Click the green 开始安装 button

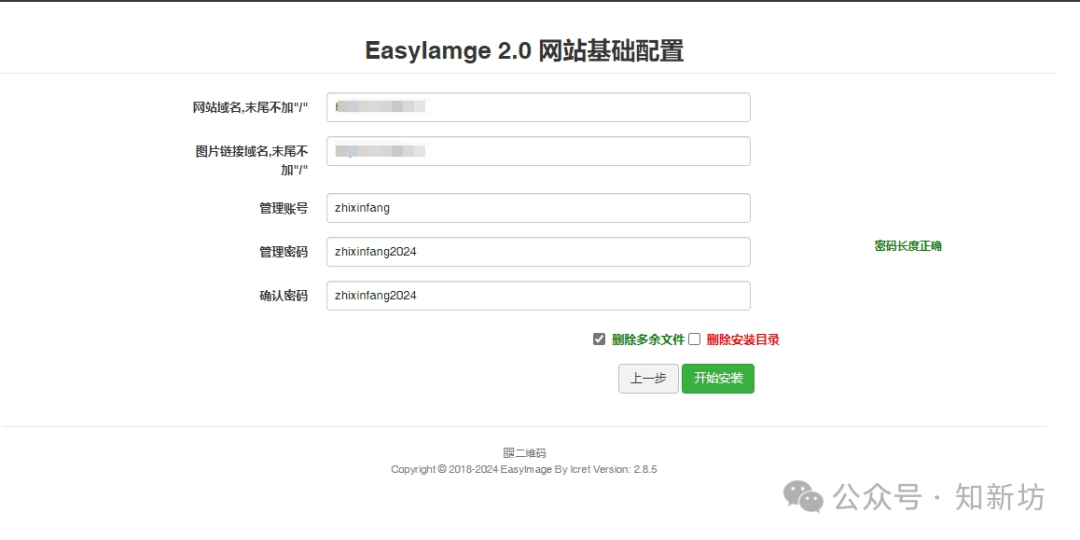click(x=718, y=379)
